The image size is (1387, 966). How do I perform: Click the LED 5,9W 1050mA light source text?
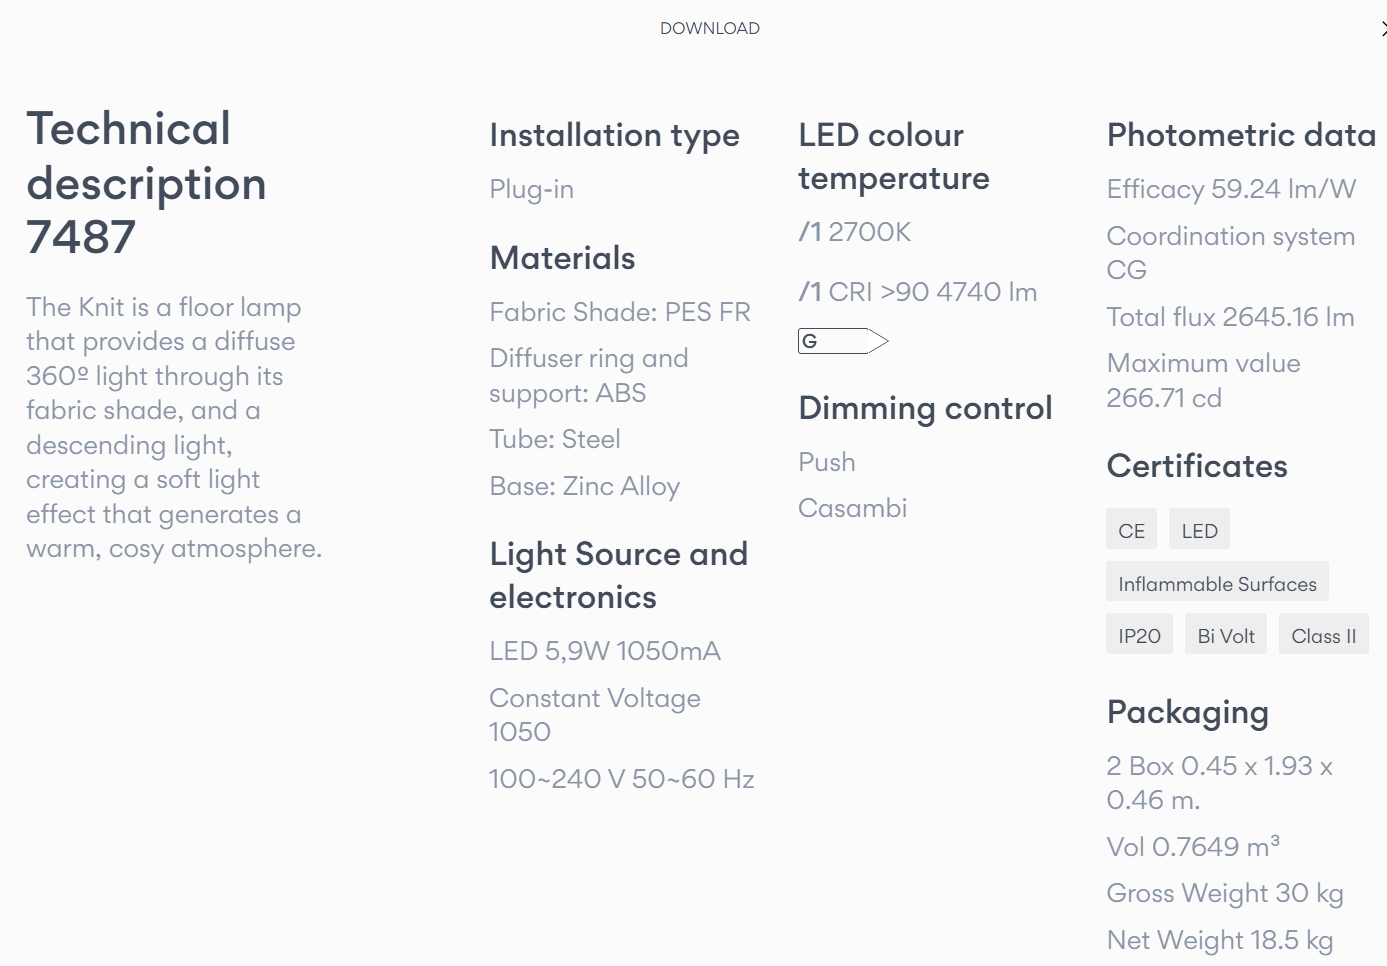[604, 651]
